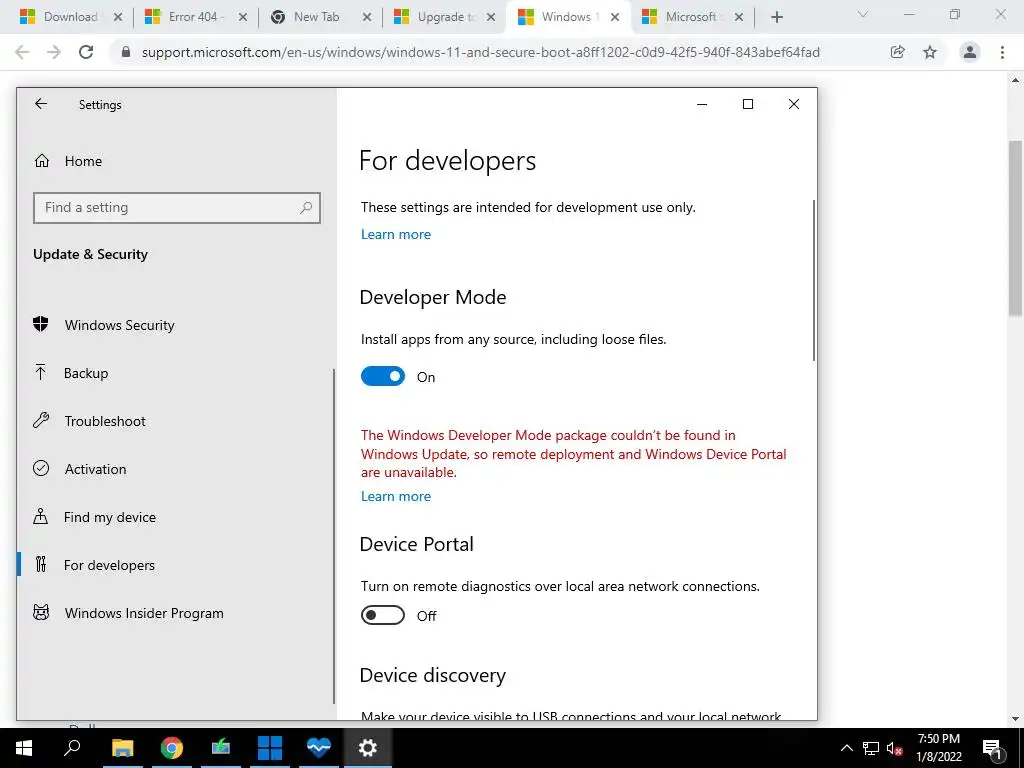Open the browser profile avatar

point(970,52)
